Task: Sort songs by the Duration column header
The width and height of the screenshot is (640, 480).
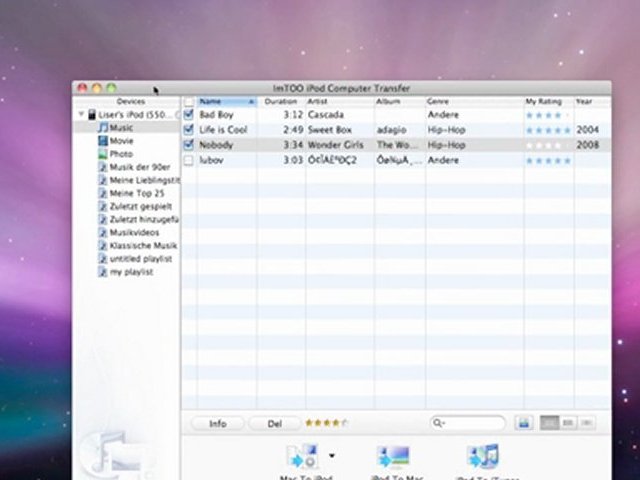Action: point(280,102)
